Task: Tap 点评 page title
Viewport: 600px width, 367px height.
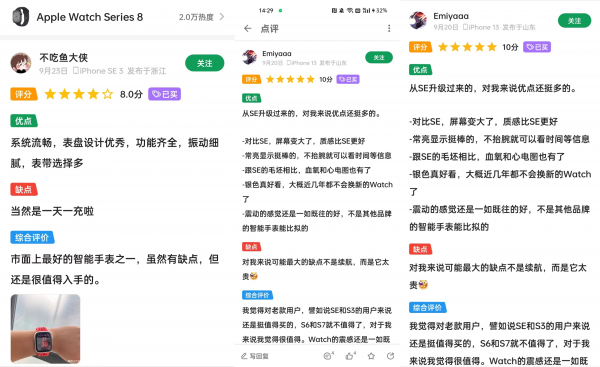Action: coord(269,29)
